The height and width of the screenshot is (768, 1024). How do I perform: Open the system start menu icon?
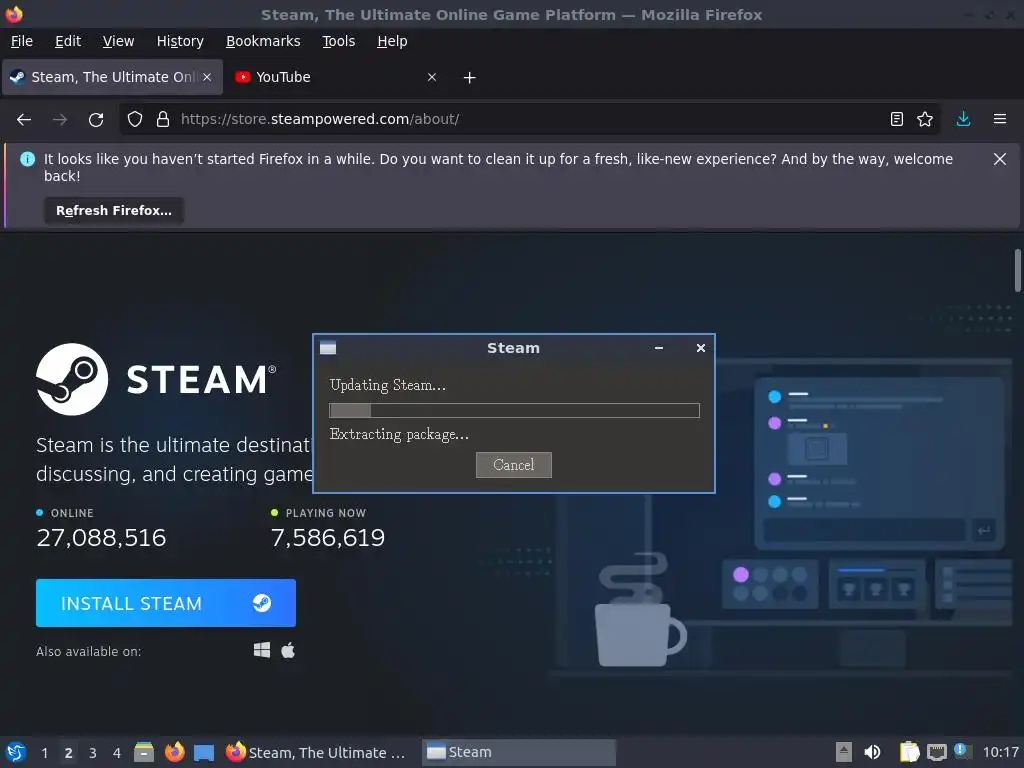pos(16,752)
